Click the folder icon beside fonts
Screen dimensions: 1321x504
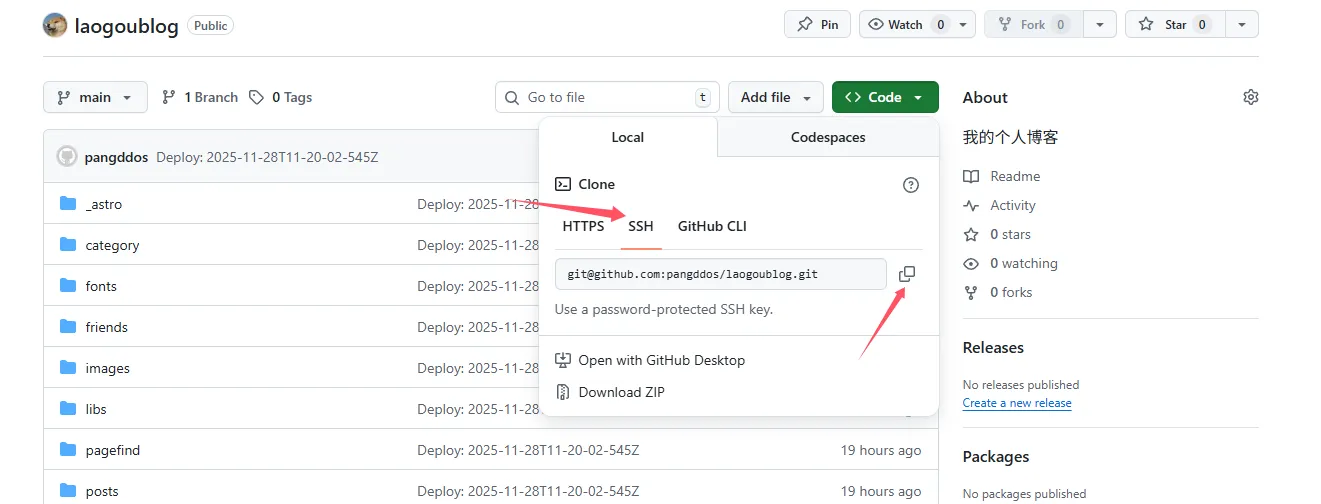click(x=68, y=286)
